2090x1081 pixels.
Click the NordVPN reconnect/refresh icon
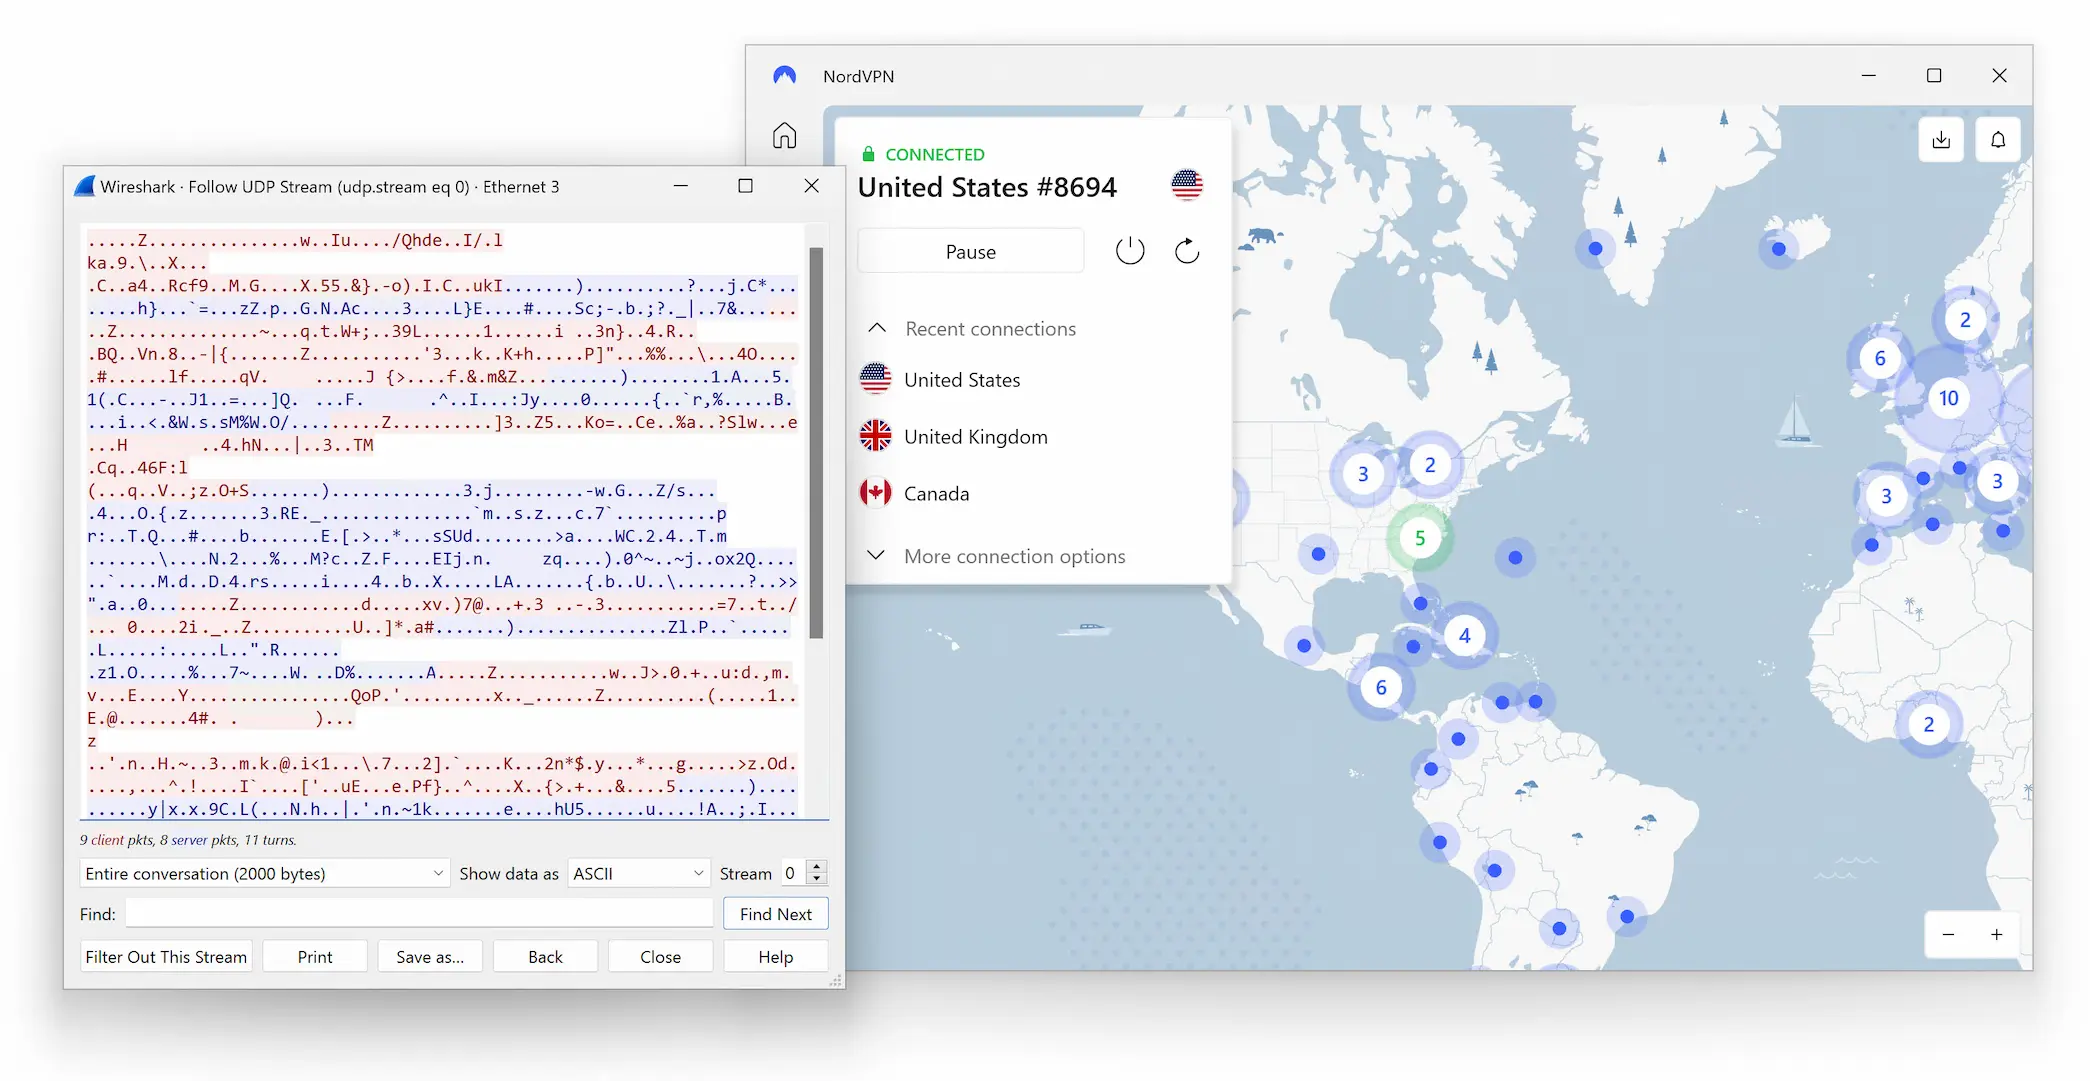(x=1184, y=251)
